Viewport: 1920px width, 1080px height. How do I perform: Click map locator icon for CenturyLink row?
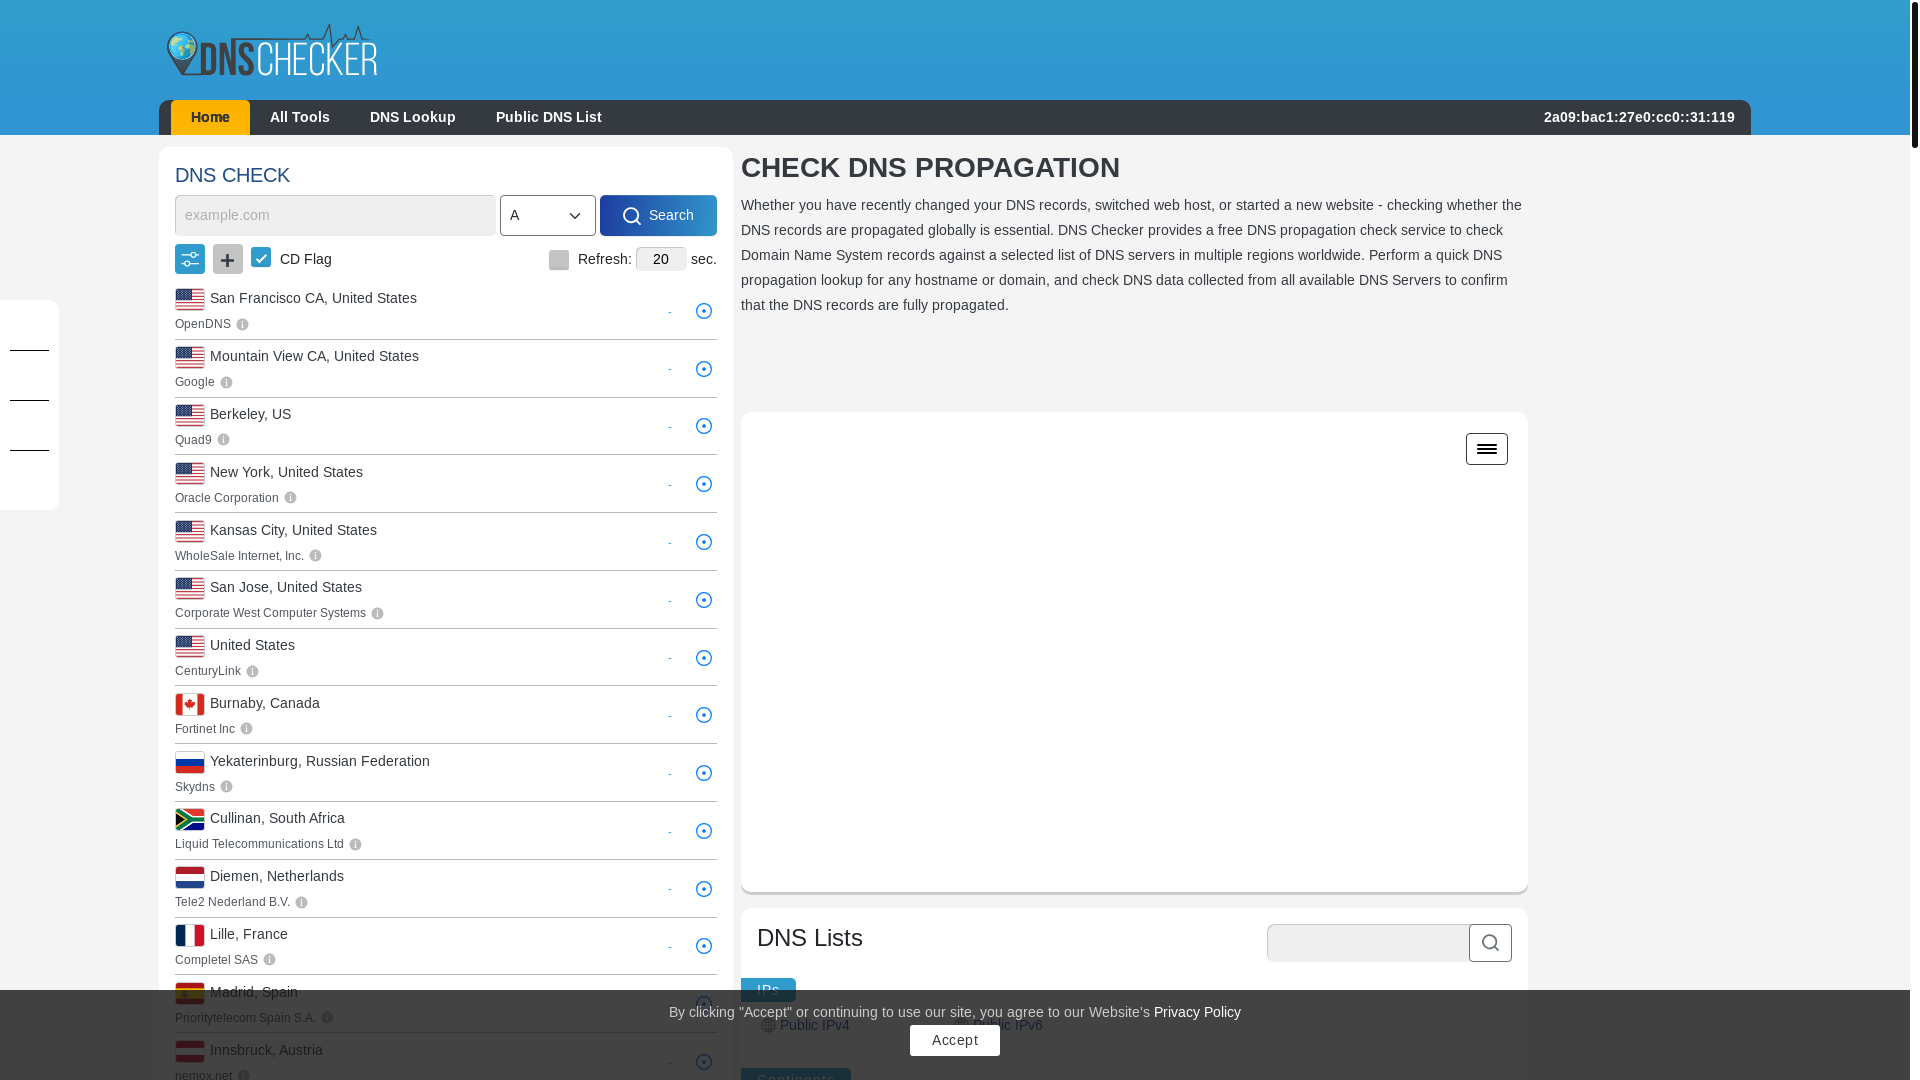[704, 658]
